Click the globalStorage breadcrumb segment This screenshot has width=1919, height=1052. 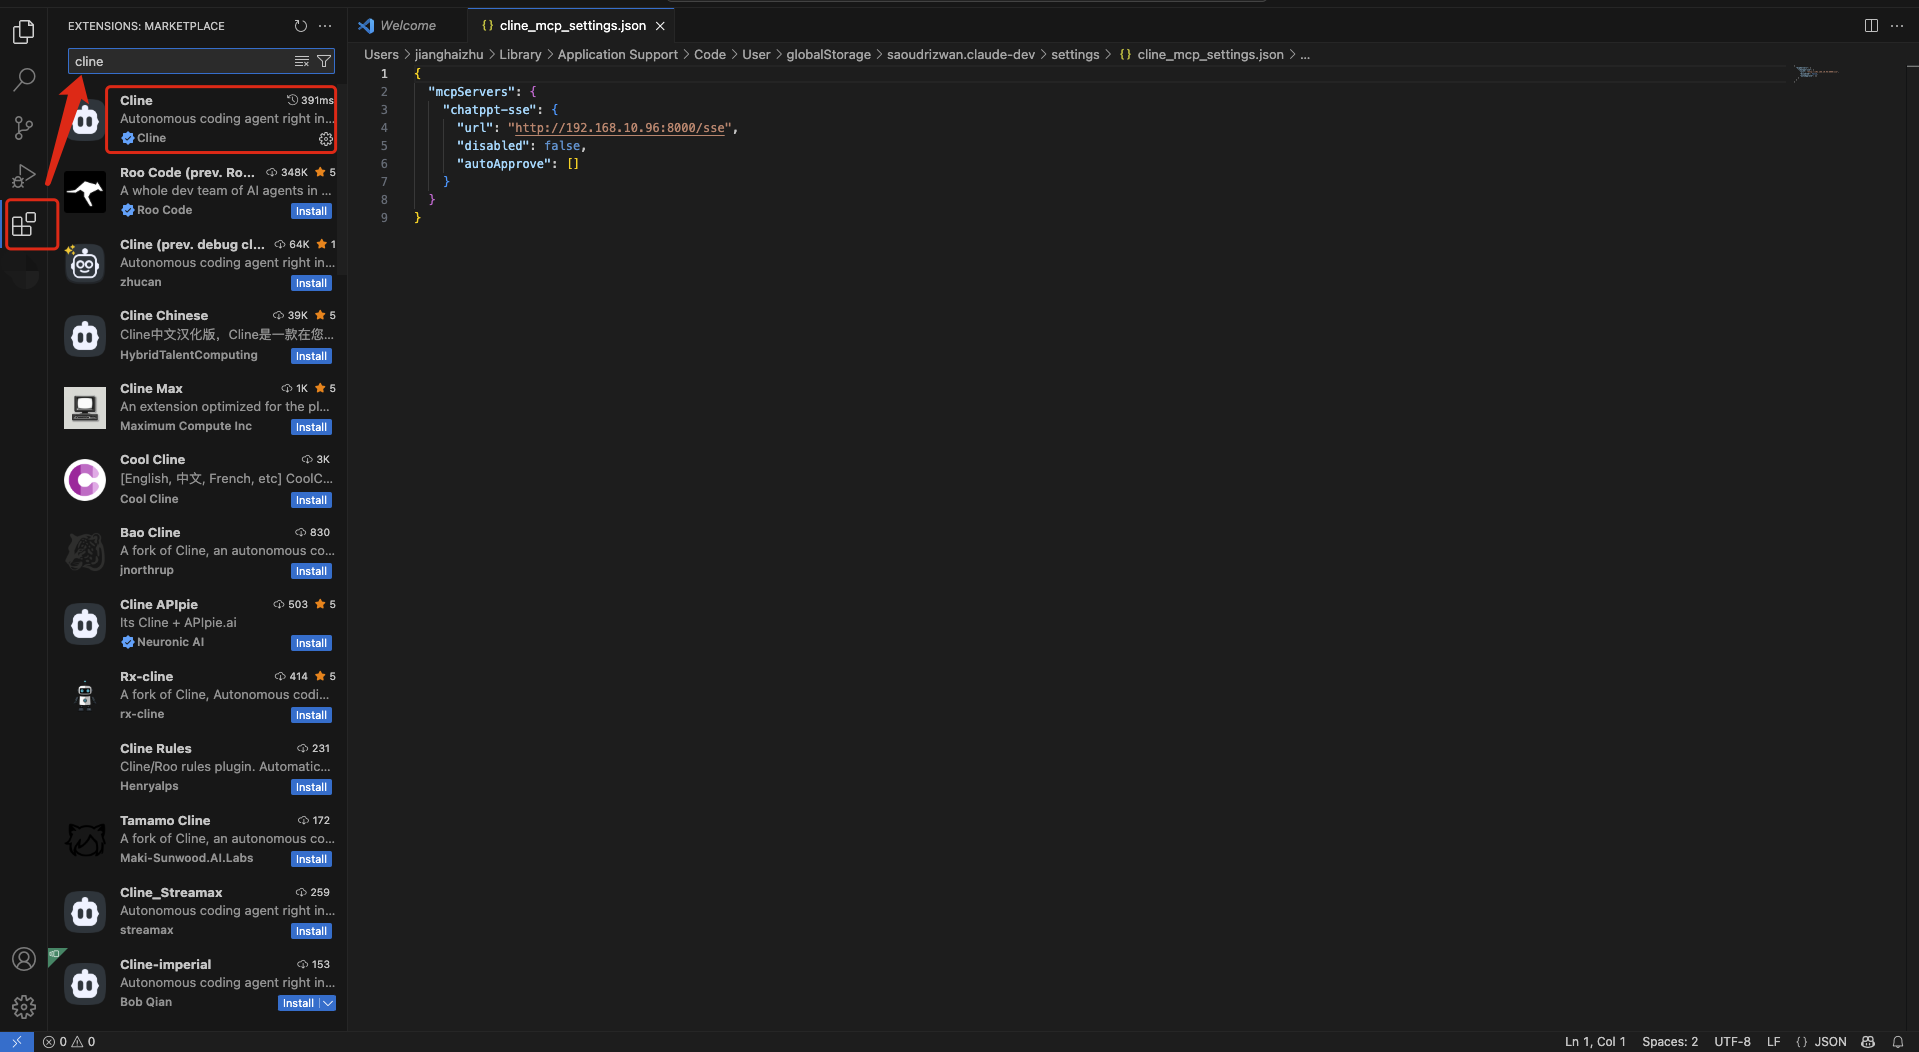(828, 54)
